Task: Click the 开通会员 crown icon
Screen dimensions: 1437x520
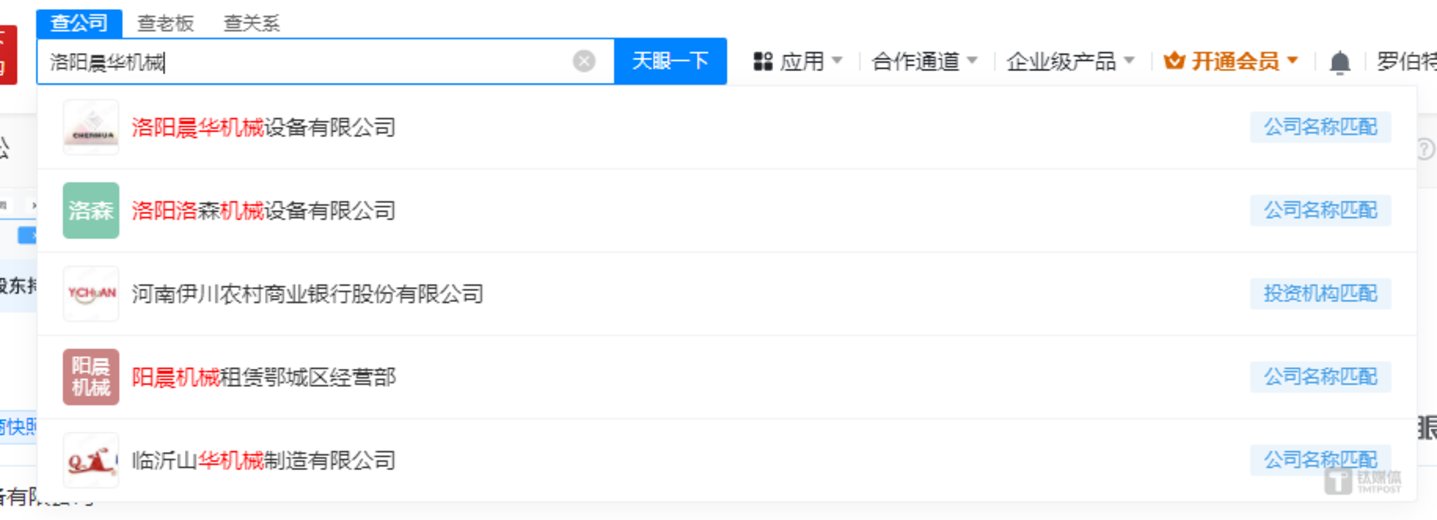Action: (1175, 62)
